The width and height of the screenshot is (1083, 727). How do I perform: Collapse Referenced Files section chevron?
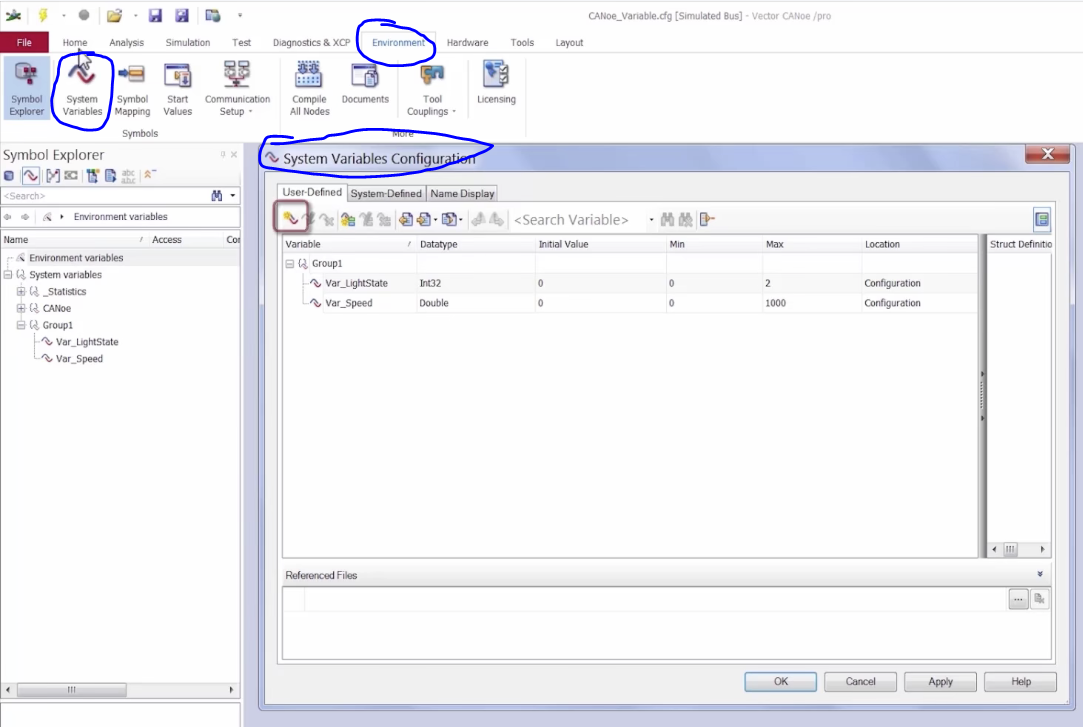point(1039,574)
